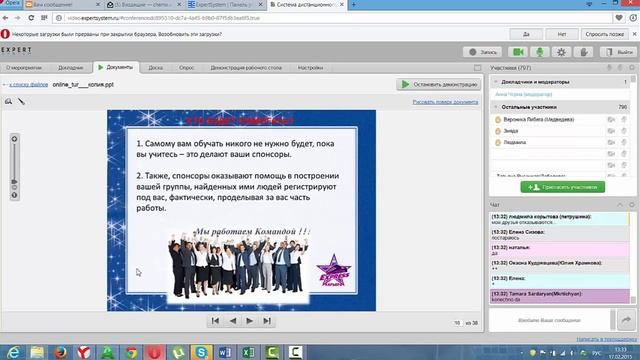Toggle mic icon in Людмила row
Screen dimensions: 640x360
click(624, 142)
